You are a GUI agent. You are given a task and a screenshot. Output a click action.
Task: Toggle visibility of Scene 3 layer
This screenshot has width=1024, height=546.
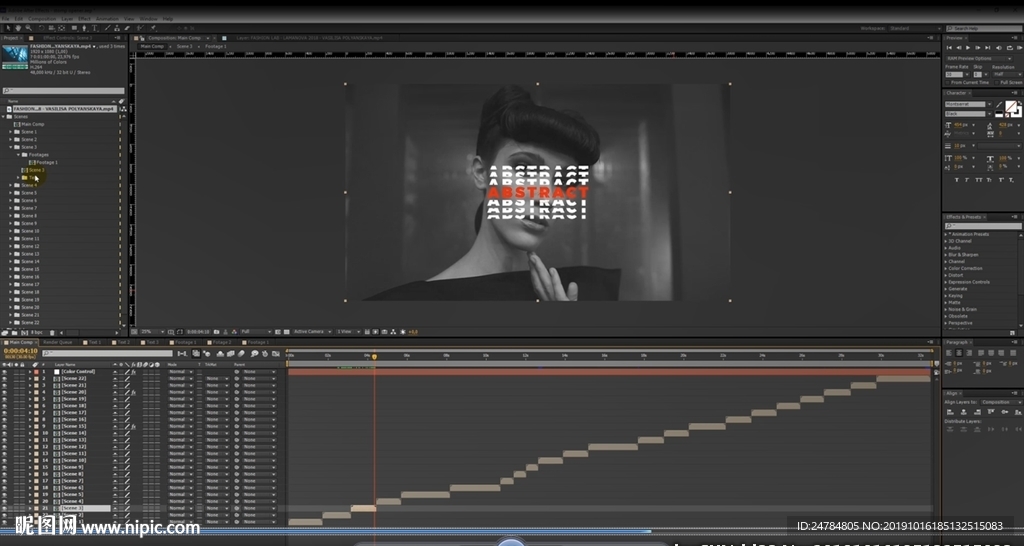(x=4, y=507)
